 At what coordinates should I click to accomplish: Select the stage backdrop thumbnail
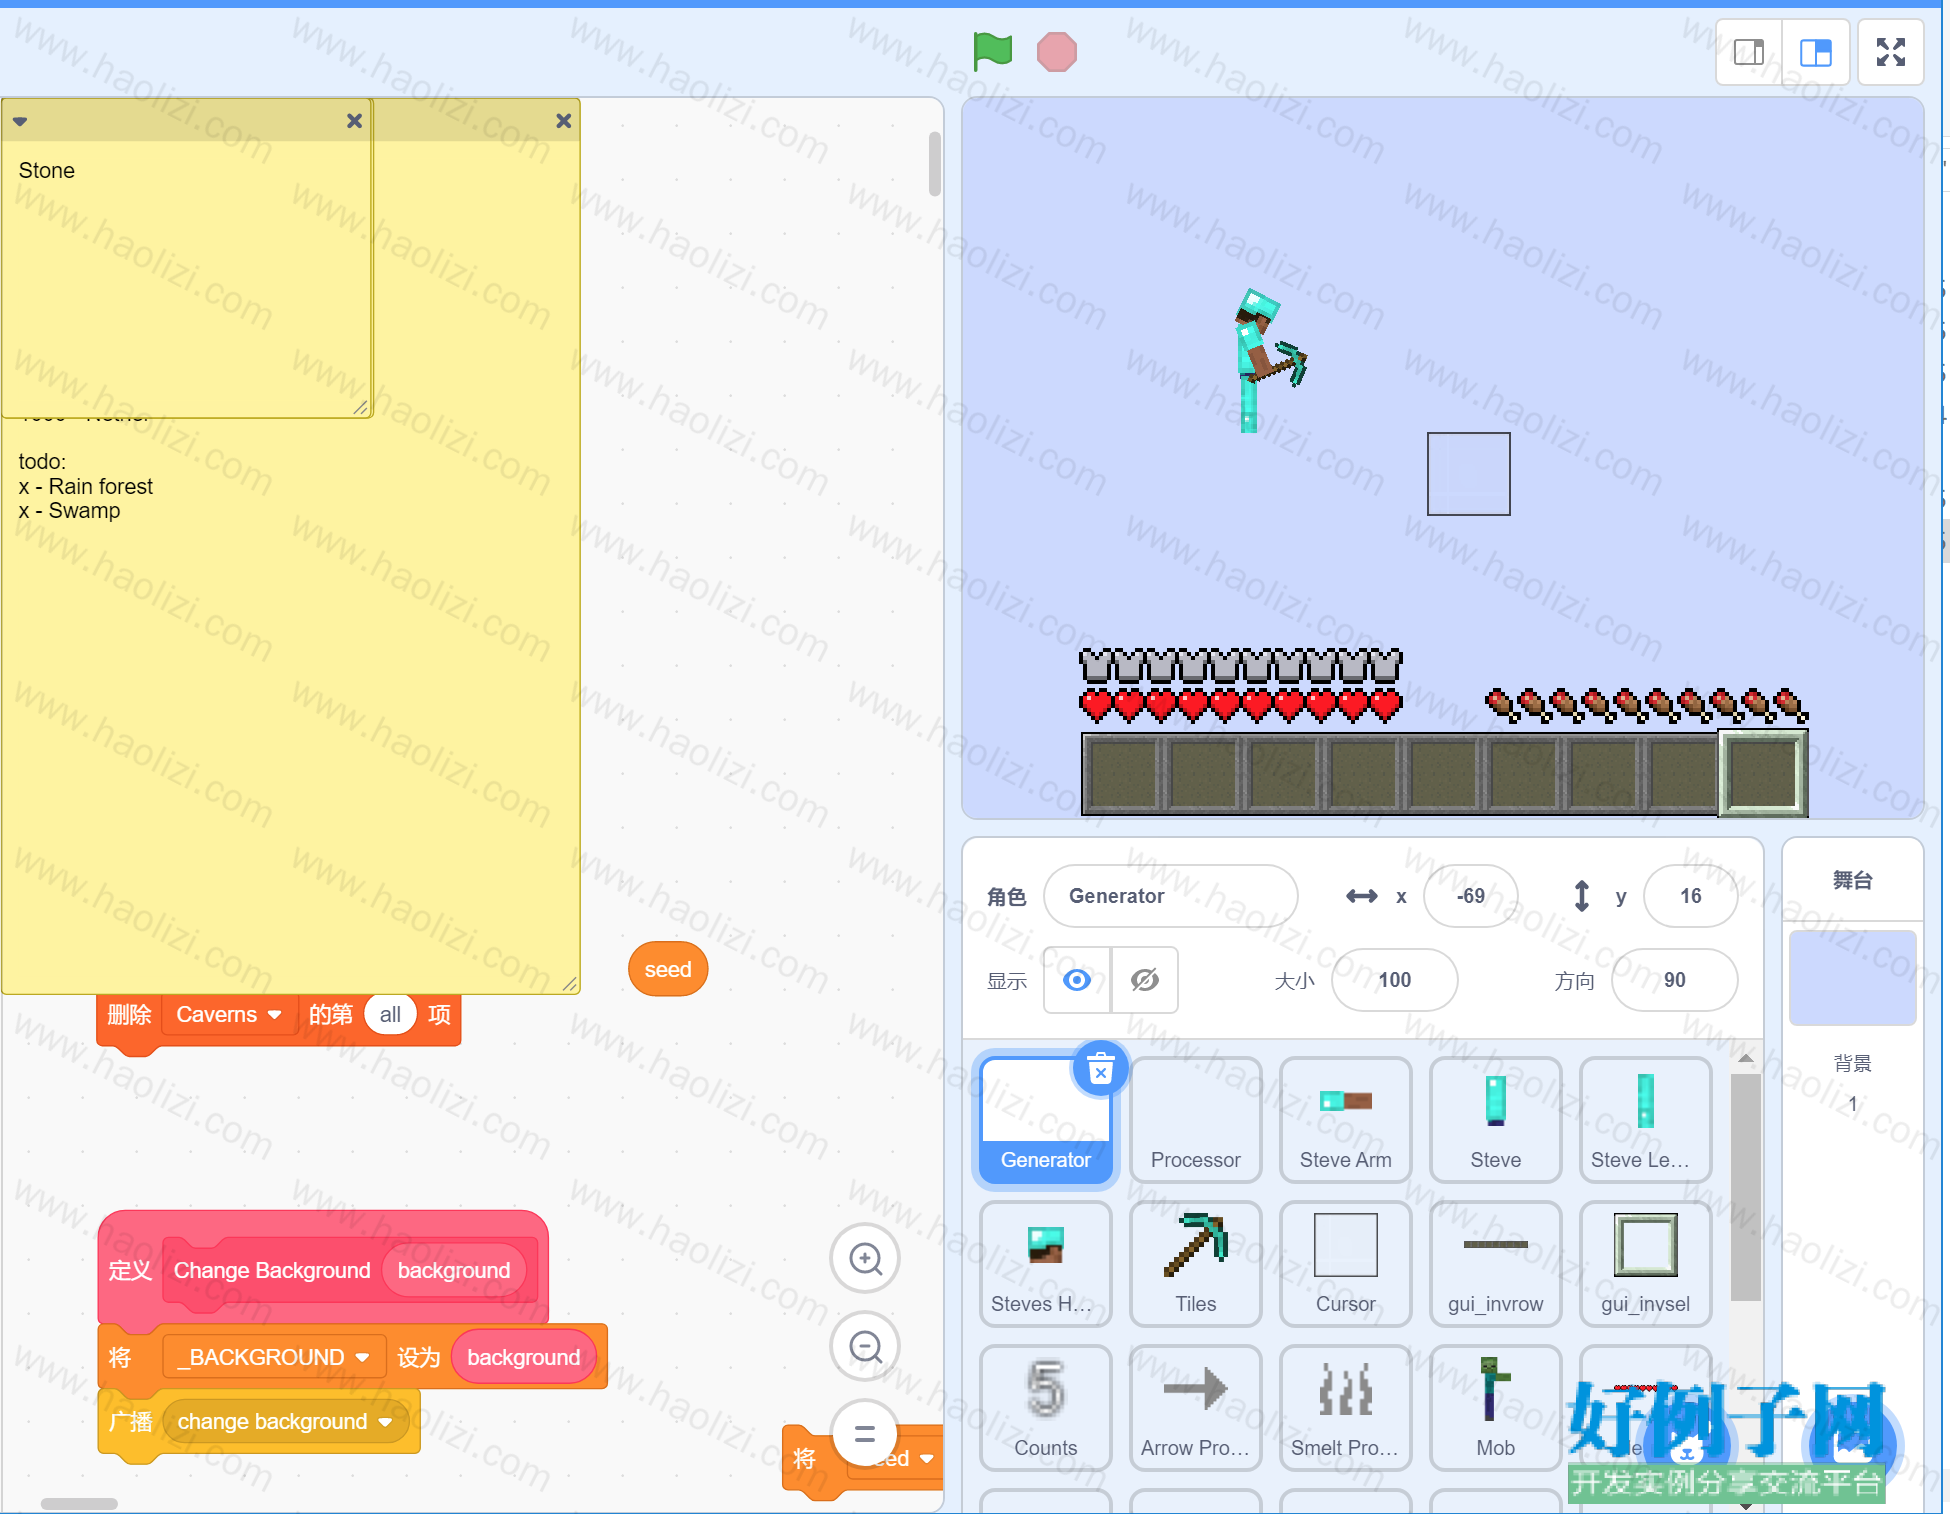(x=1852, y=978)
